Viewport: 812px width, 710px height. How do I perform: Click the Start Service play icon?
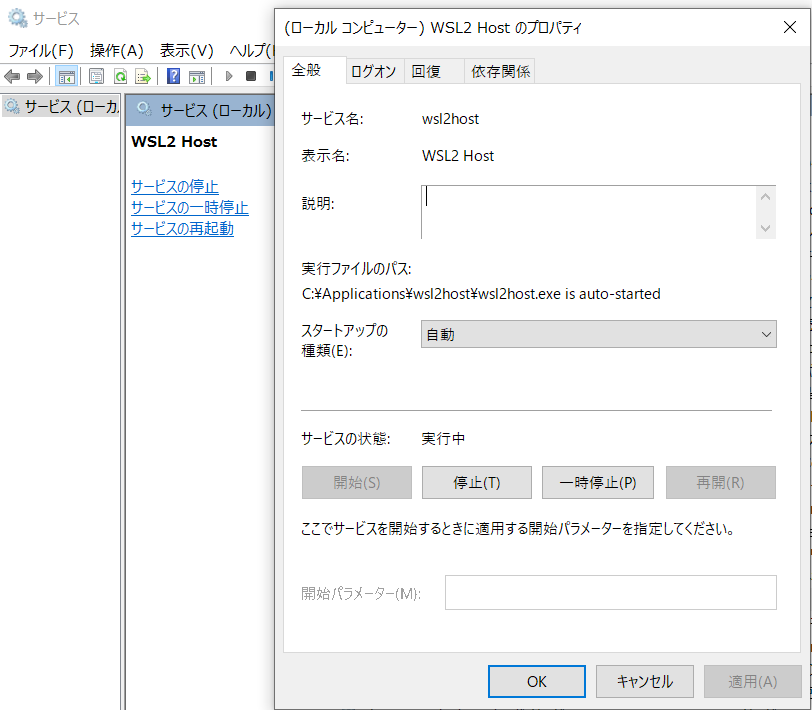pyautogui.click(x=228, y=77)
